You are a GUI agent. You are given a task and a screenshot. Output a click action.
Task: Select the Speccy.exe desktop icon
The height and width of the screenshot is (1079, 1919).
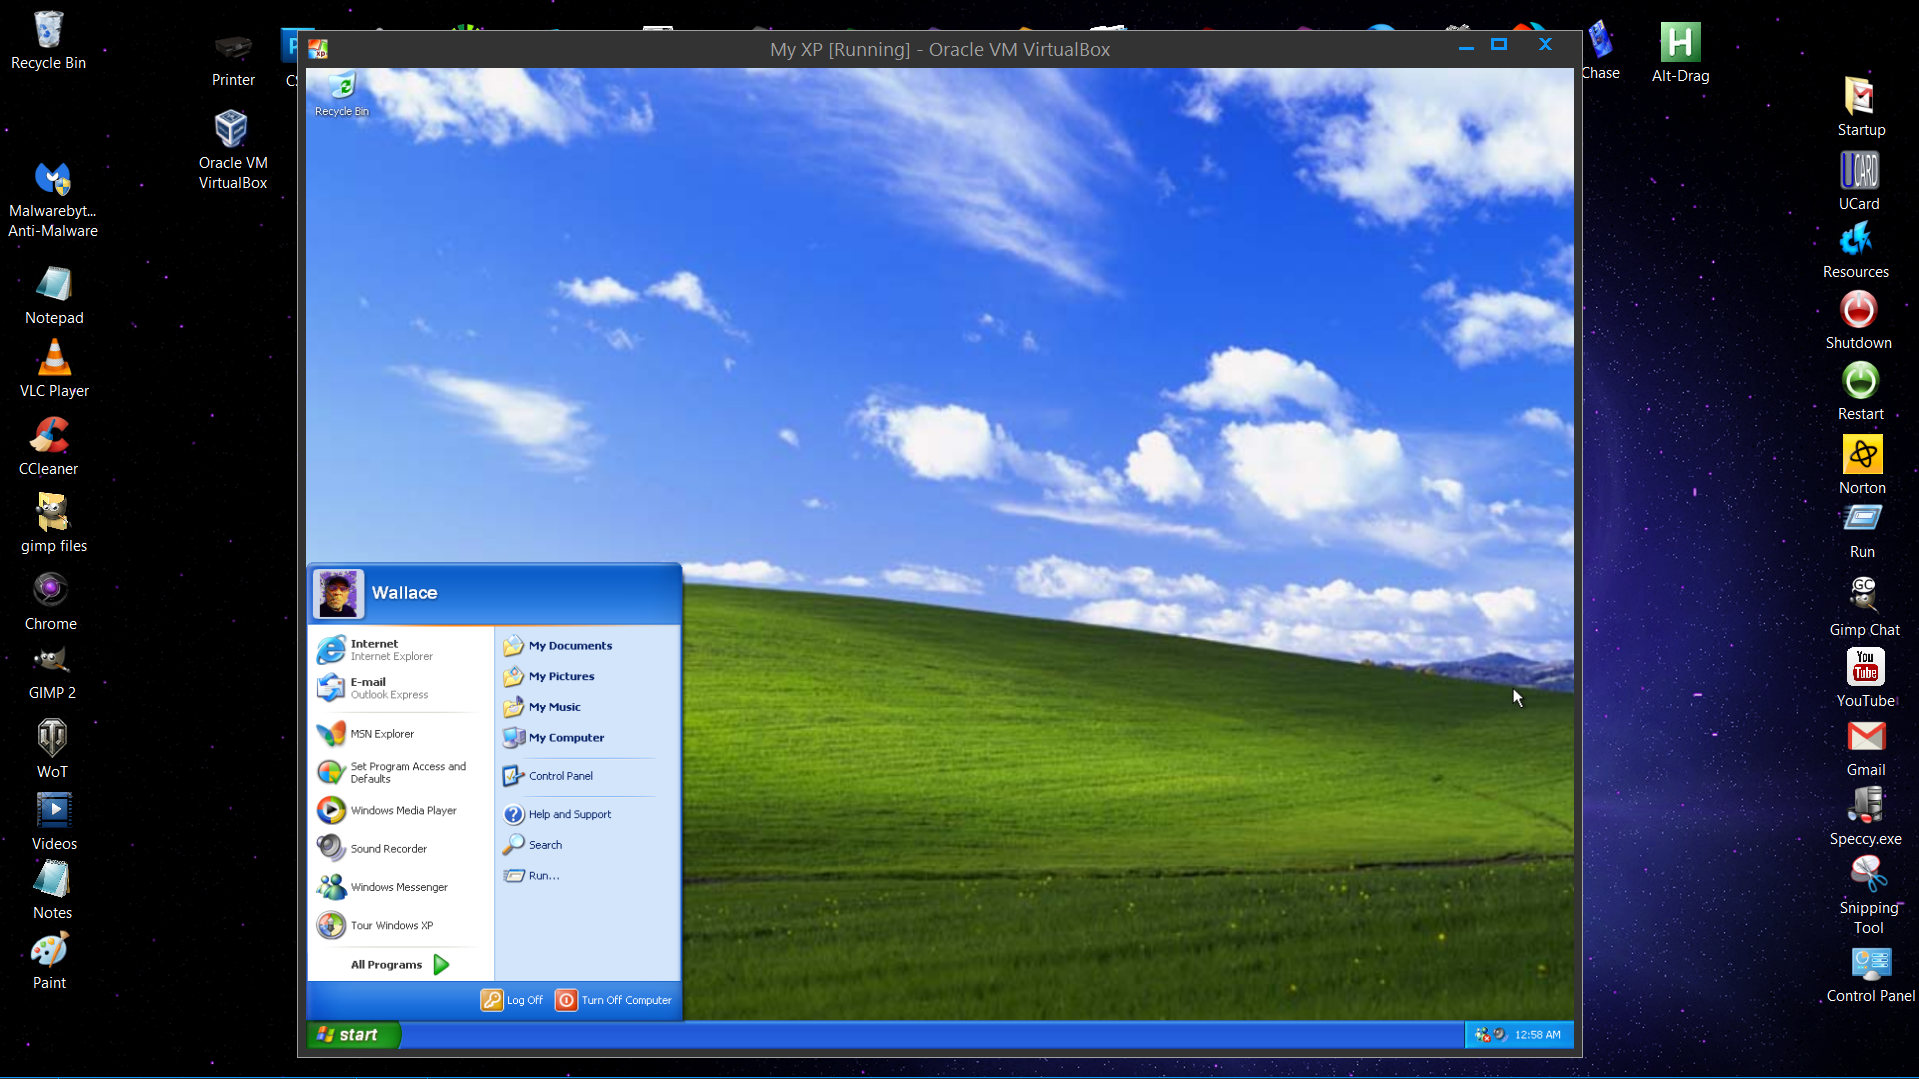1865,817
